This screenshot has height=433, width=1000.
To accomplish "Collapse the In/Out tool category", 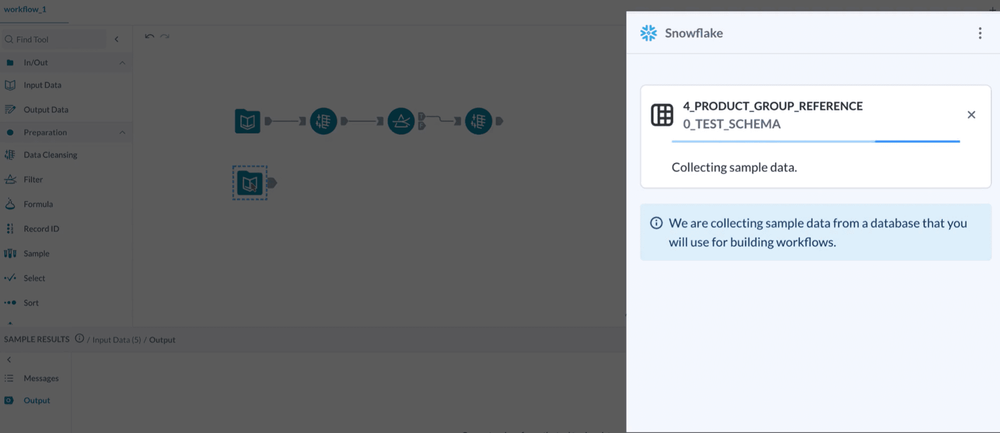I will [x=122, y=63].
